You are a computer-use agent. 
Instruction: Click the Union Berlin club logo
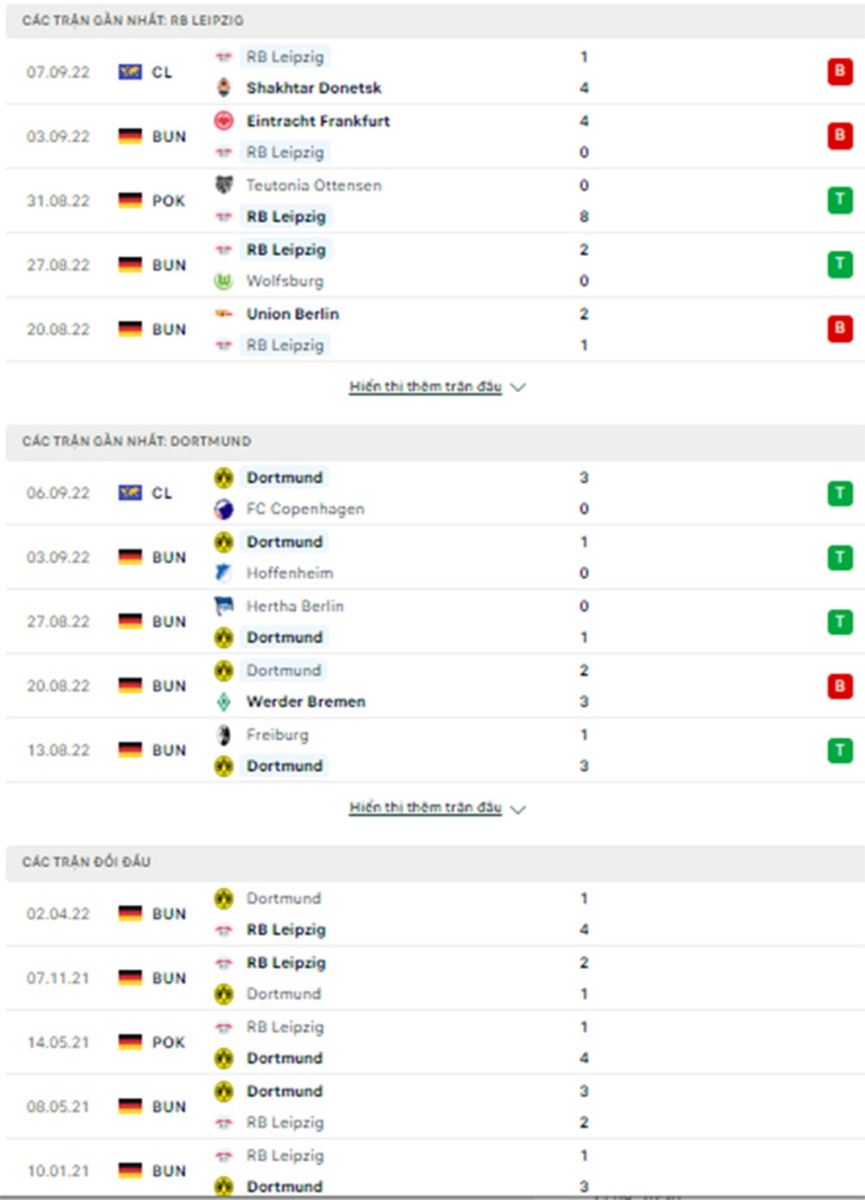tap(223, 314)
